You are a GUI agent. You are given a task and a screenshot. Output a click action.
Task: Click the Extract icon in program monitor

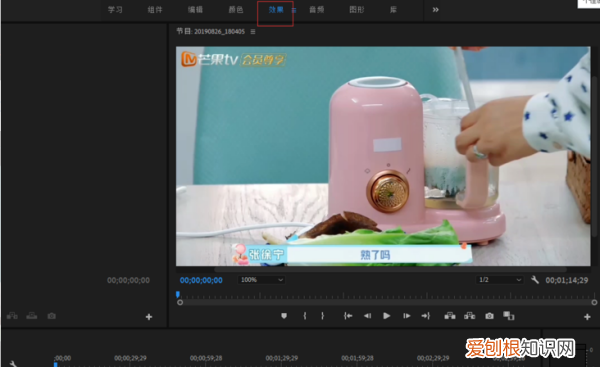tap(470, 316)
